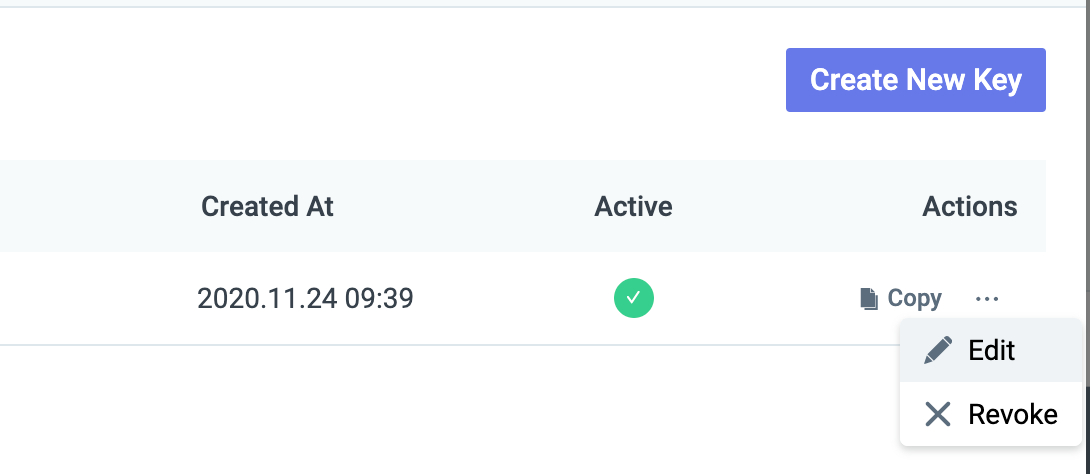Click the white tick inside the green circle
The width and height of the screenshot is (1090, 474).
pyautogui.click(x=633, y=298)
